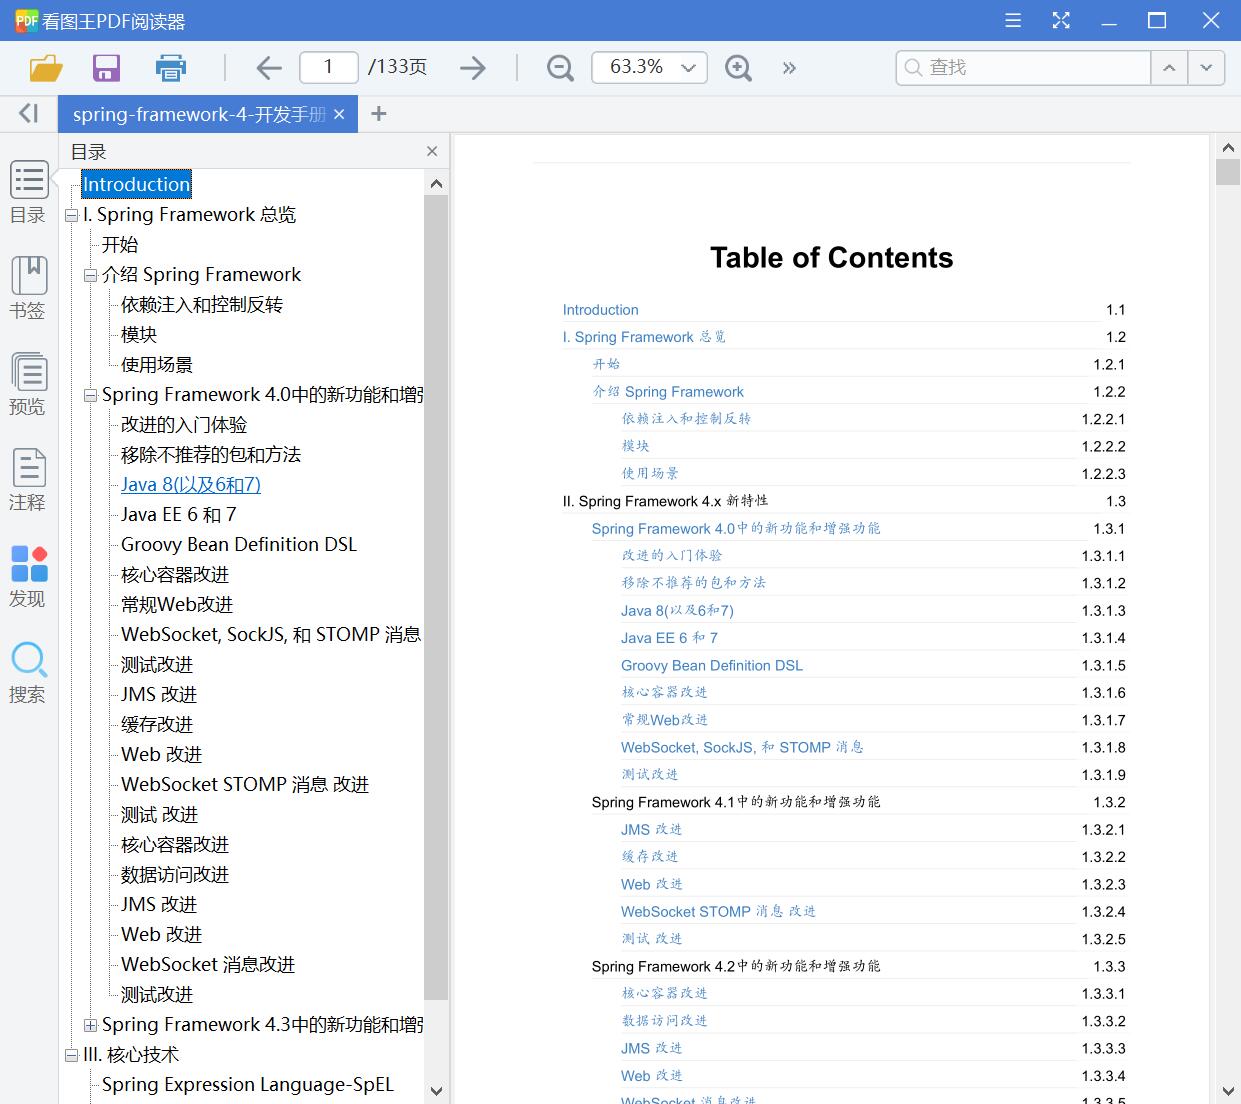Collapse the sidebar with the arrow-bar icon
Screen dimensions: 1241x1104
click(29, 113)
